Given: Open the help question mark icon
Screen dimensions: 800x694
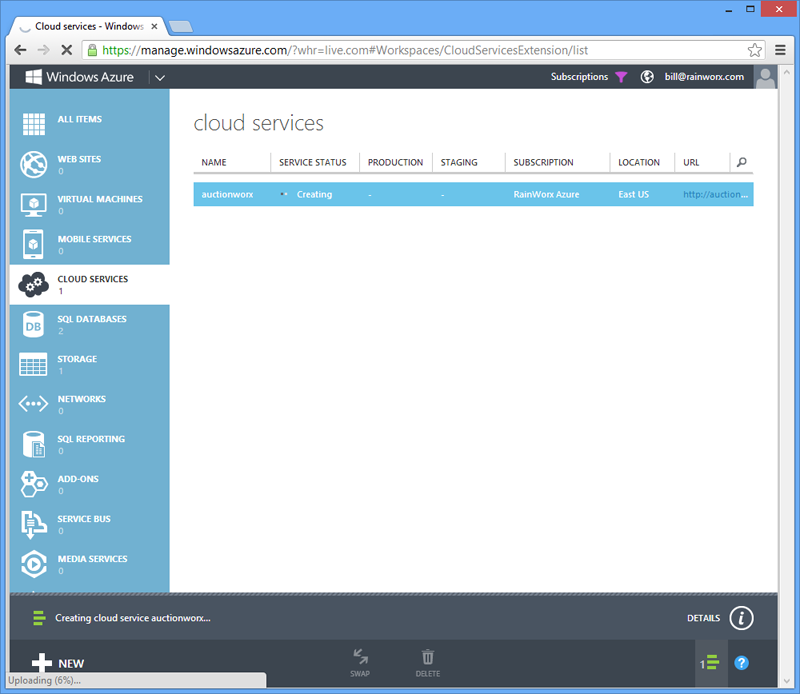Looking at the screenshot, I should point(741,663).
